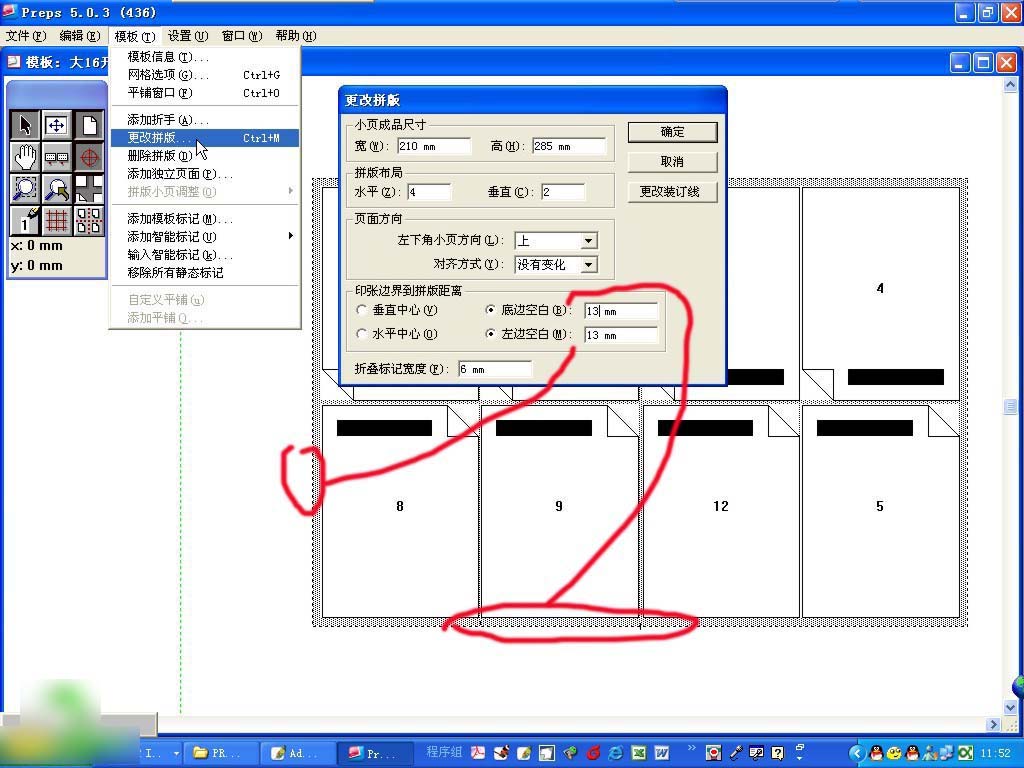Choose 添加独立页面 menu entry

tap(204, 174)
